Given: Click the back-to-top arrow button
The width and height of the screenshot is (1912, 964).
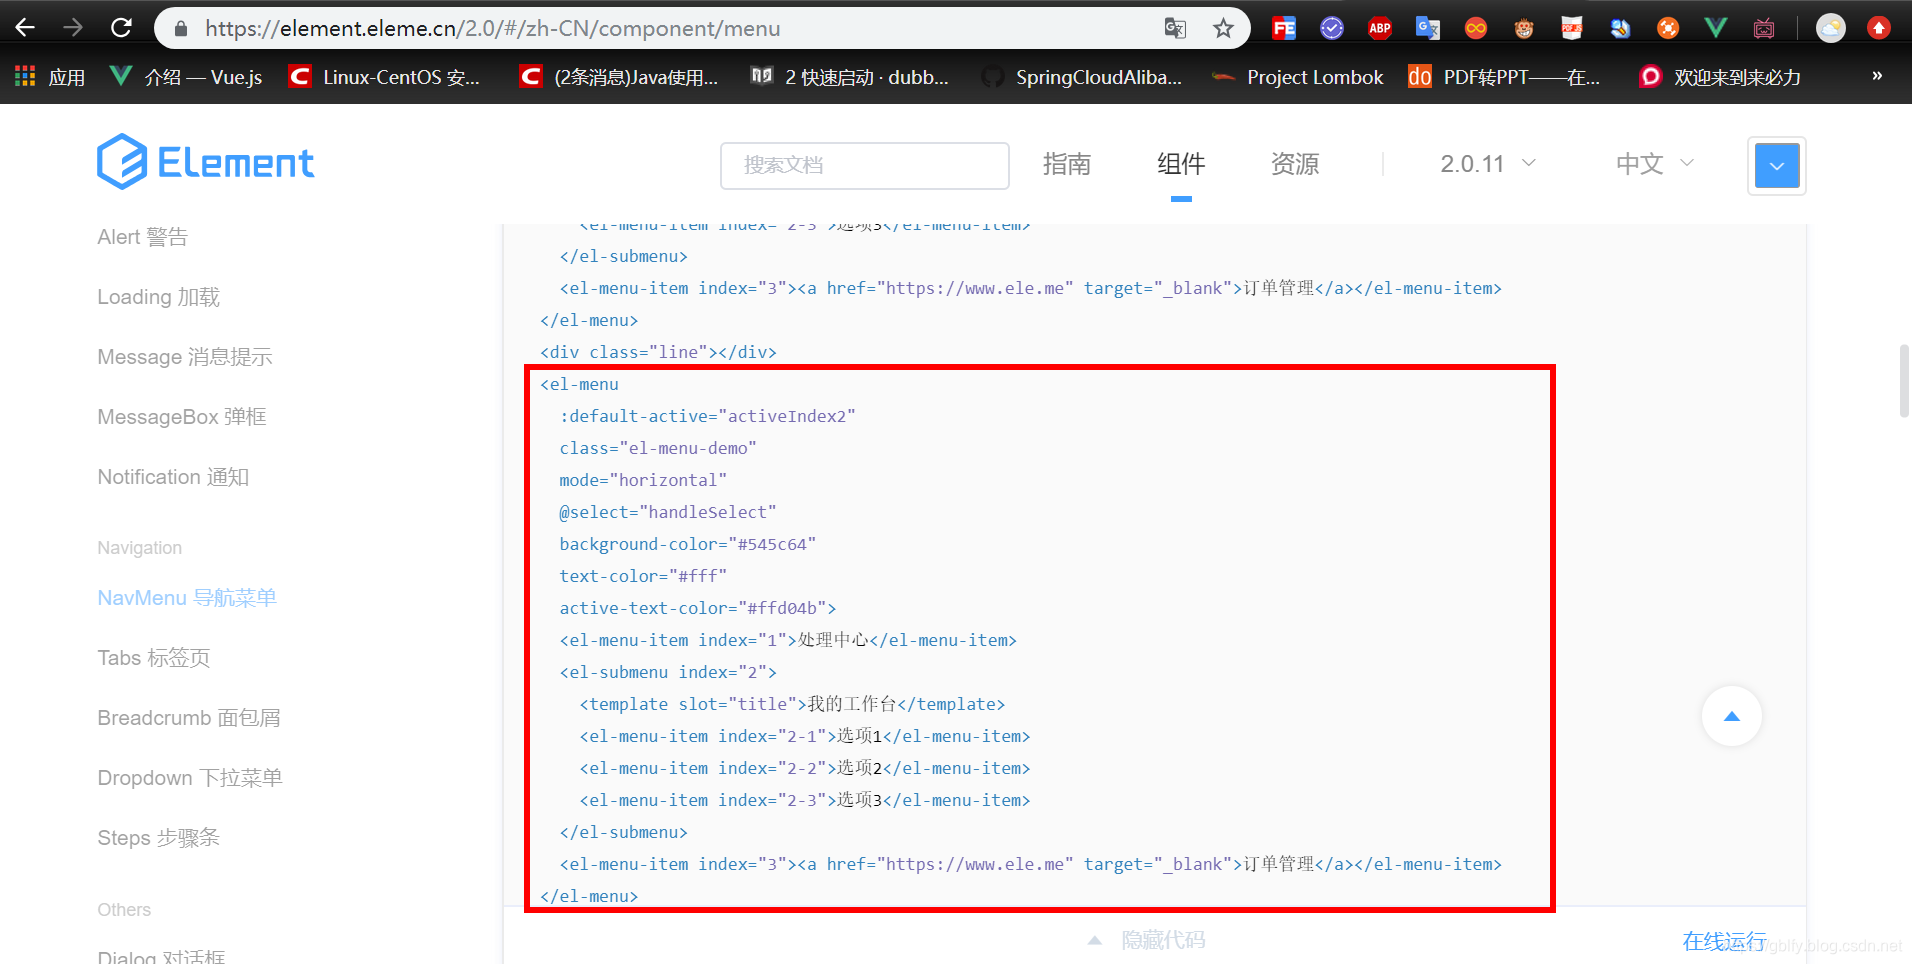Looking at the screenshot, I should pos(1732,716).
